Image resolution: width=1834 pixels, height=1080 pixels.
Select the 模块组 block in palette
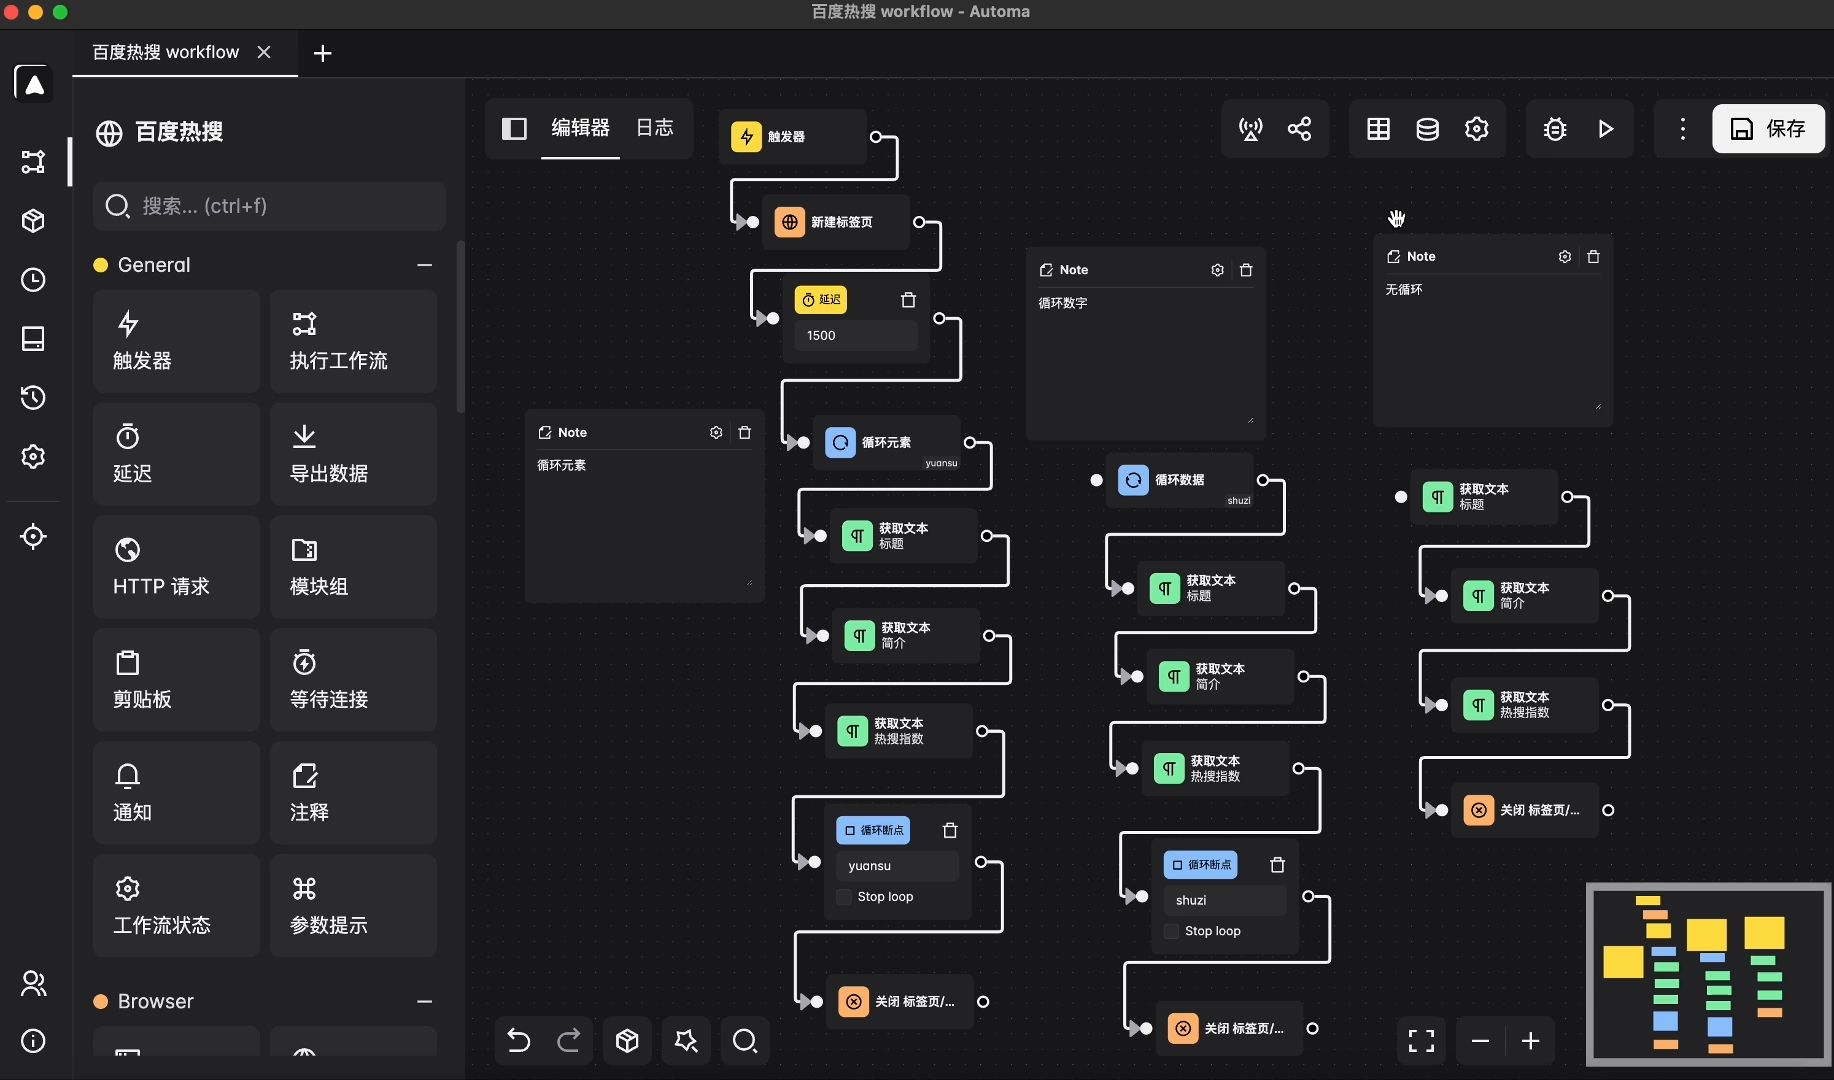[353, 567]
